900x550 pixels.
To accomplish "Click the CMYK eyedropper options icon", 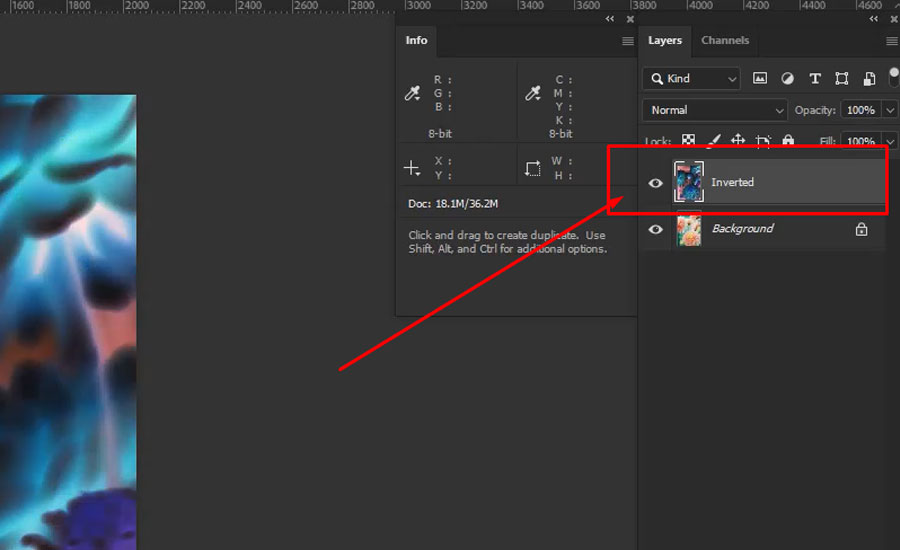I will [533, 93].
